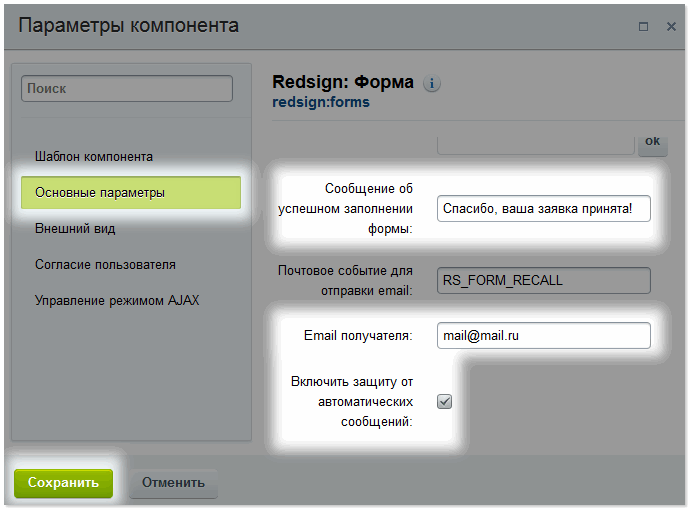690x510 pixels.
Task: Click the success message text field
Action: click(544, 208)
